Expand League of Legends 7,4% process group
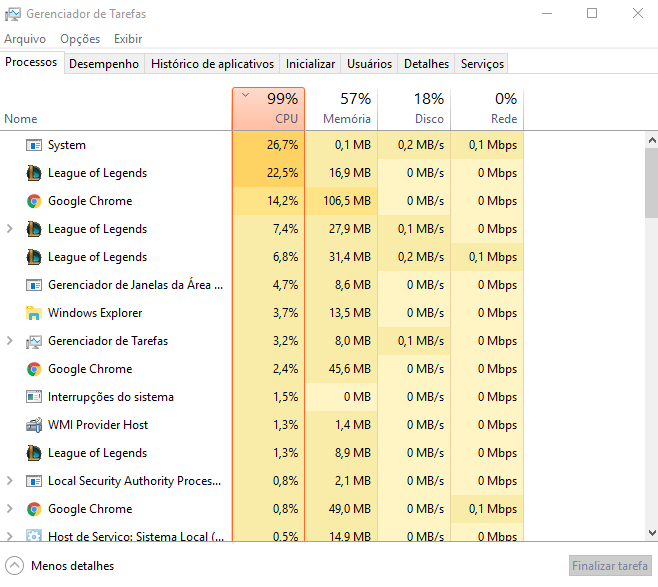This screenshot has height=587, width=658. [x=10, y=229]
